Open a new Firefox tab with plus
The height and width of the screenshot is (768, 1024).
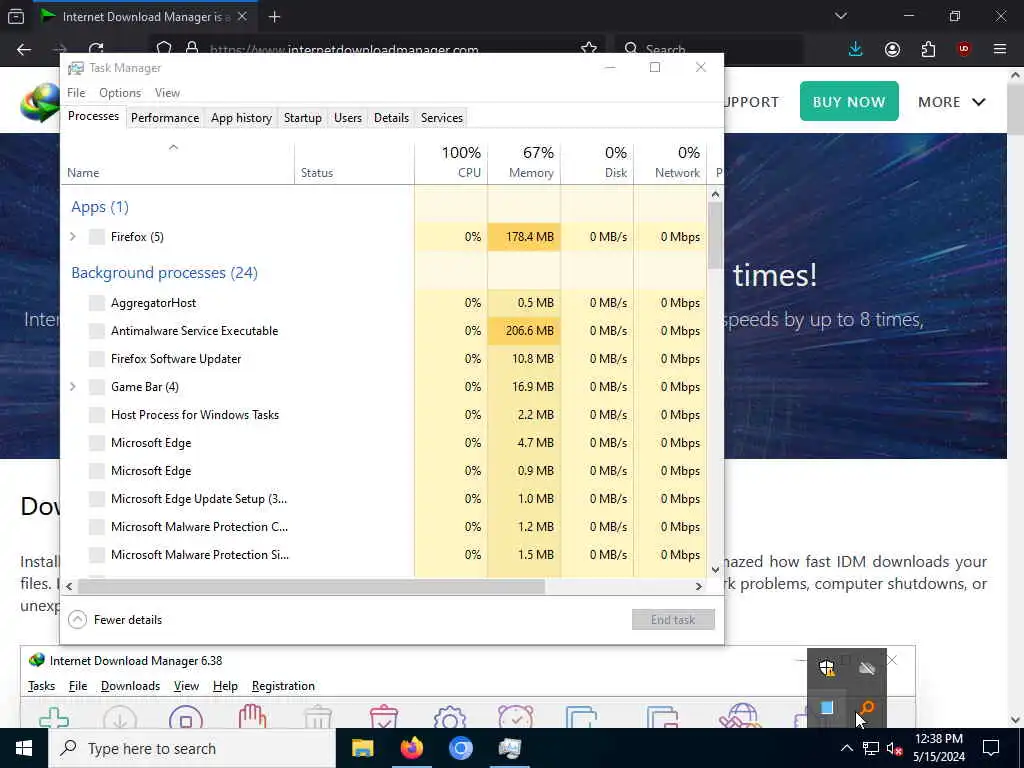274,17
